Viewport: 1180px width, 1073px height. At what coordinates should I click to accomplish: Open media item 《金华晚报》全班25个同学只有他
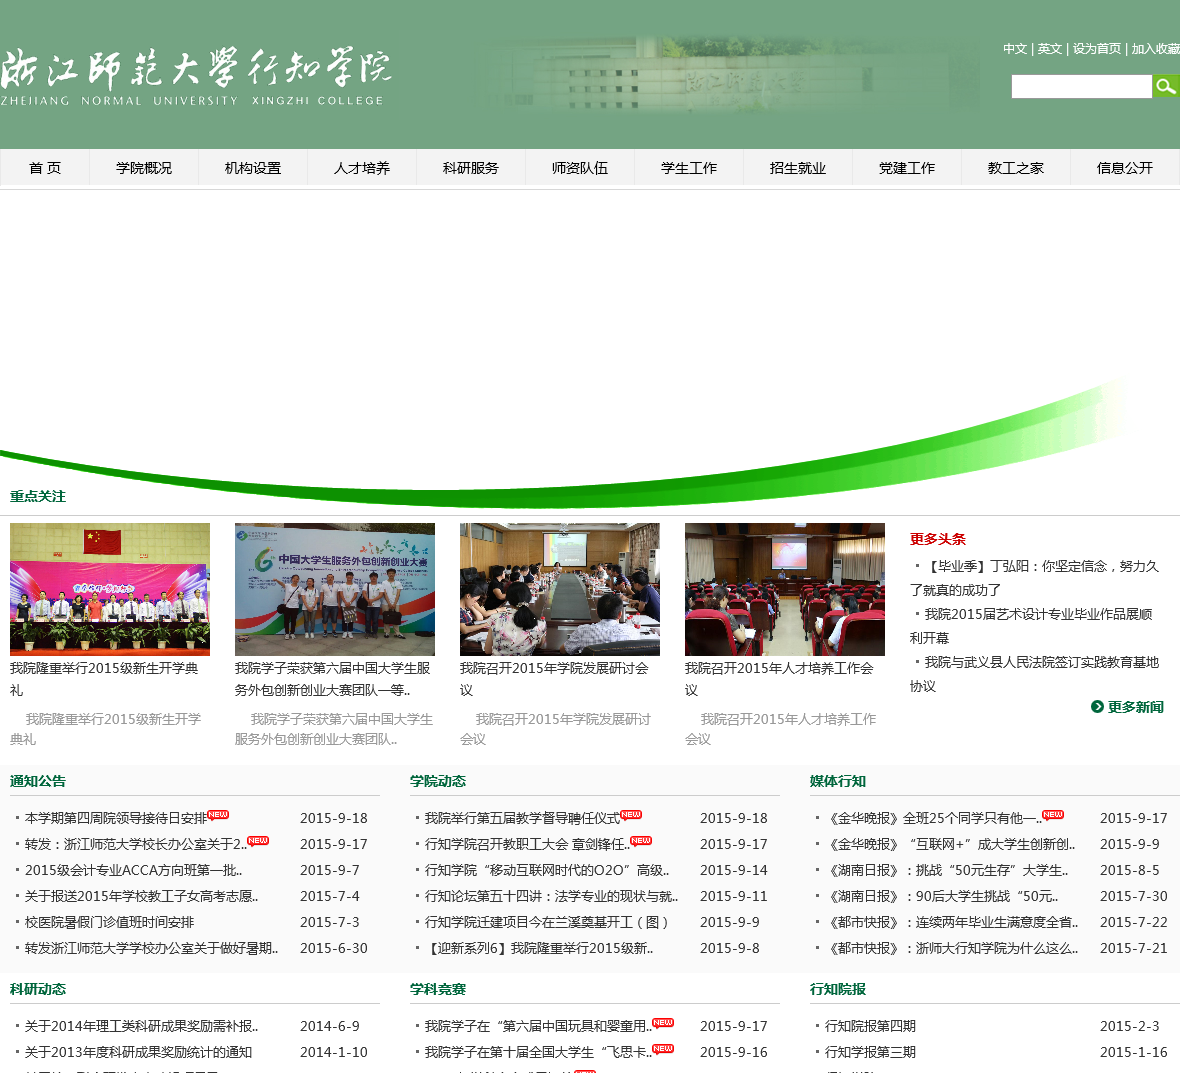[933, 818]
